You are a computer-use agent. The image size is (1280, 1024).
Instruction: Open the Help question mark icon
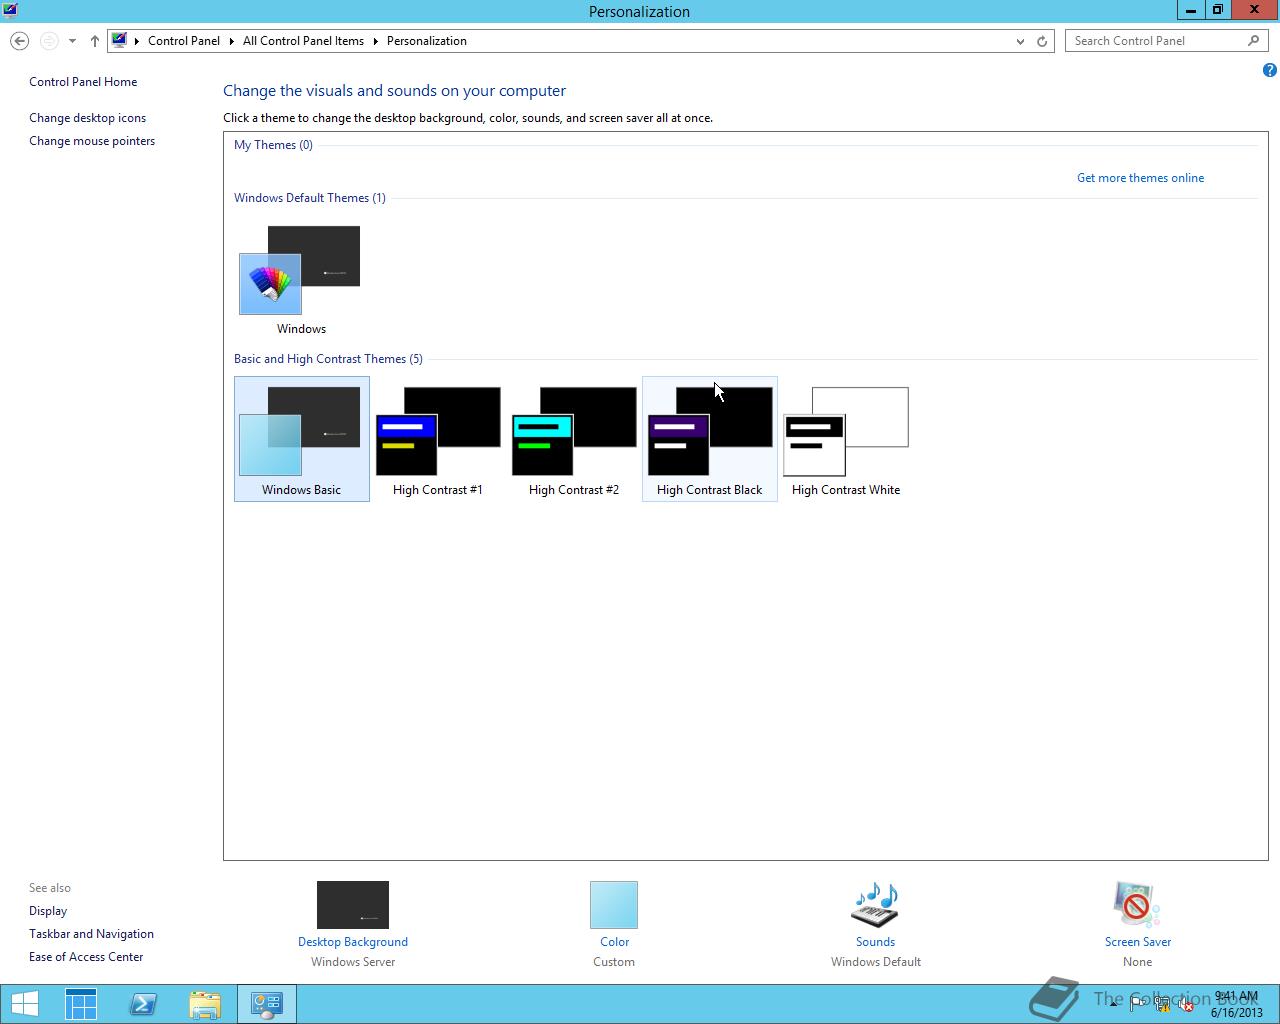pos(1269,70)
